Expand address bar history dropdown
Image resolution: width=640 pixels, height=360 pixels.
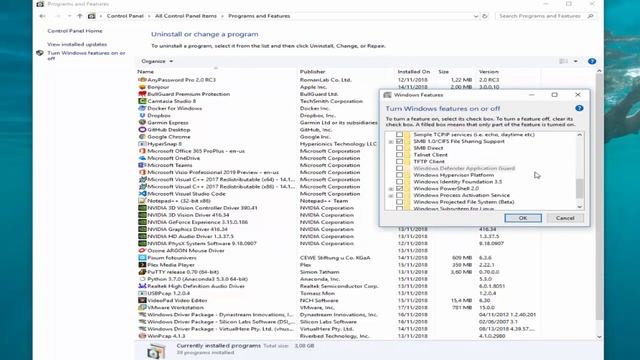coord(476,16)
